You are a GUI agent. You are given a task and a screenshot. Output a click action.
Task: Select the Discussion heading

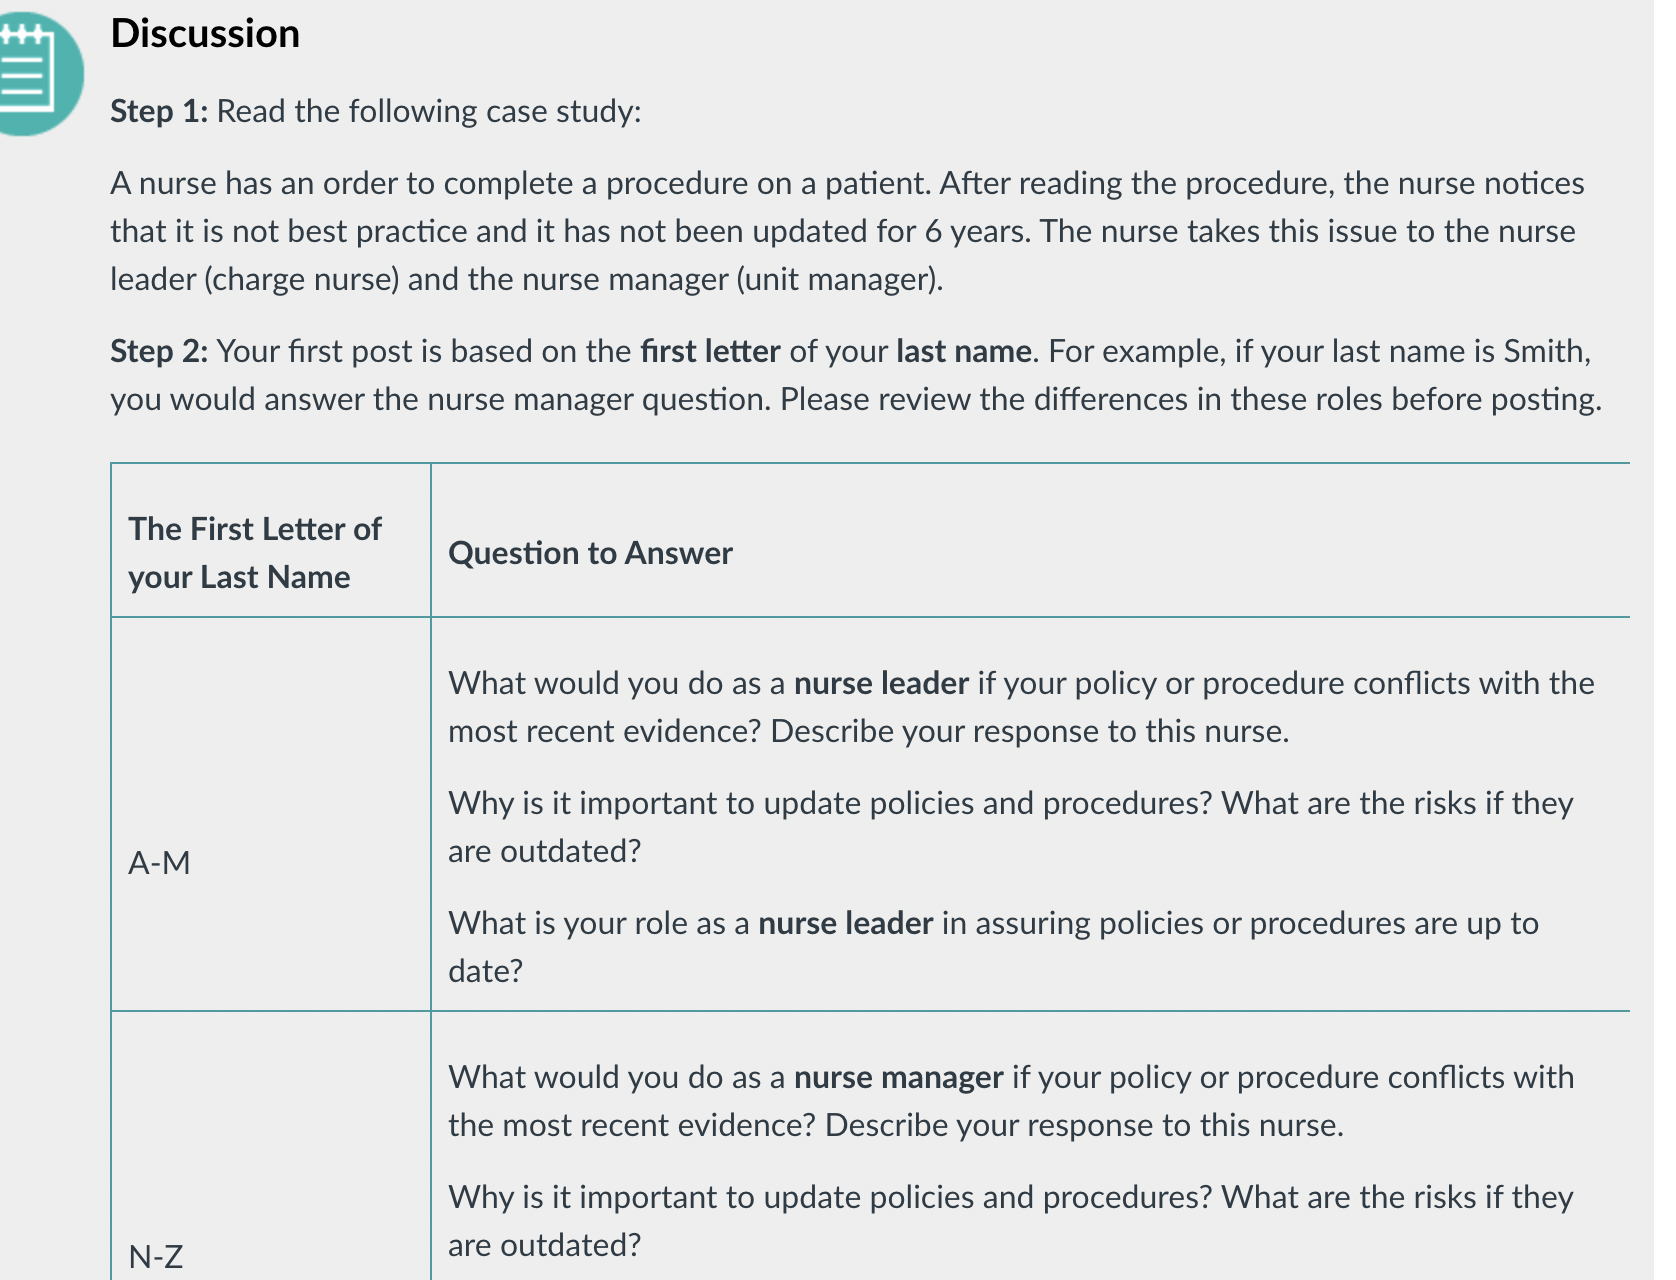(x=205, y=34)
